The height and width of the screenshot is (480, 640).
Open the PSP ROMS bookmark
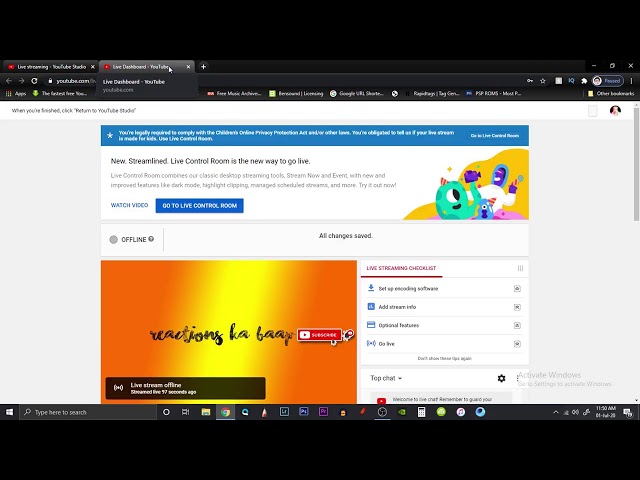click(493, 93)
